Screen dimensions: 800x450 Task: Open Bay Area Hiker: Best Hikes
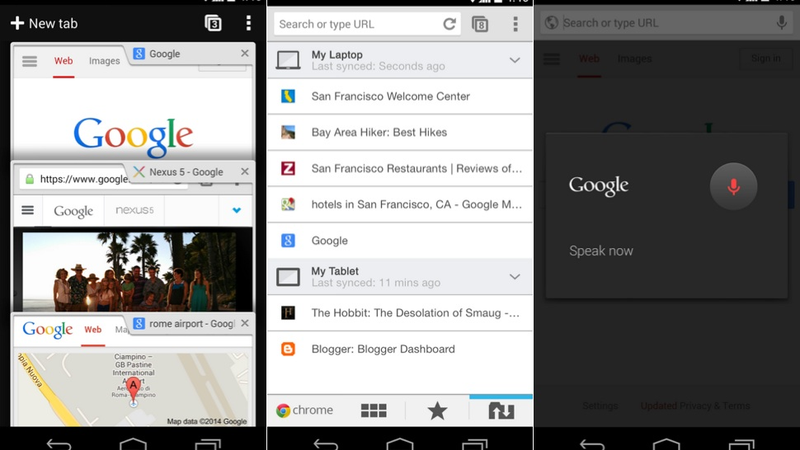[x=400, y=132]
